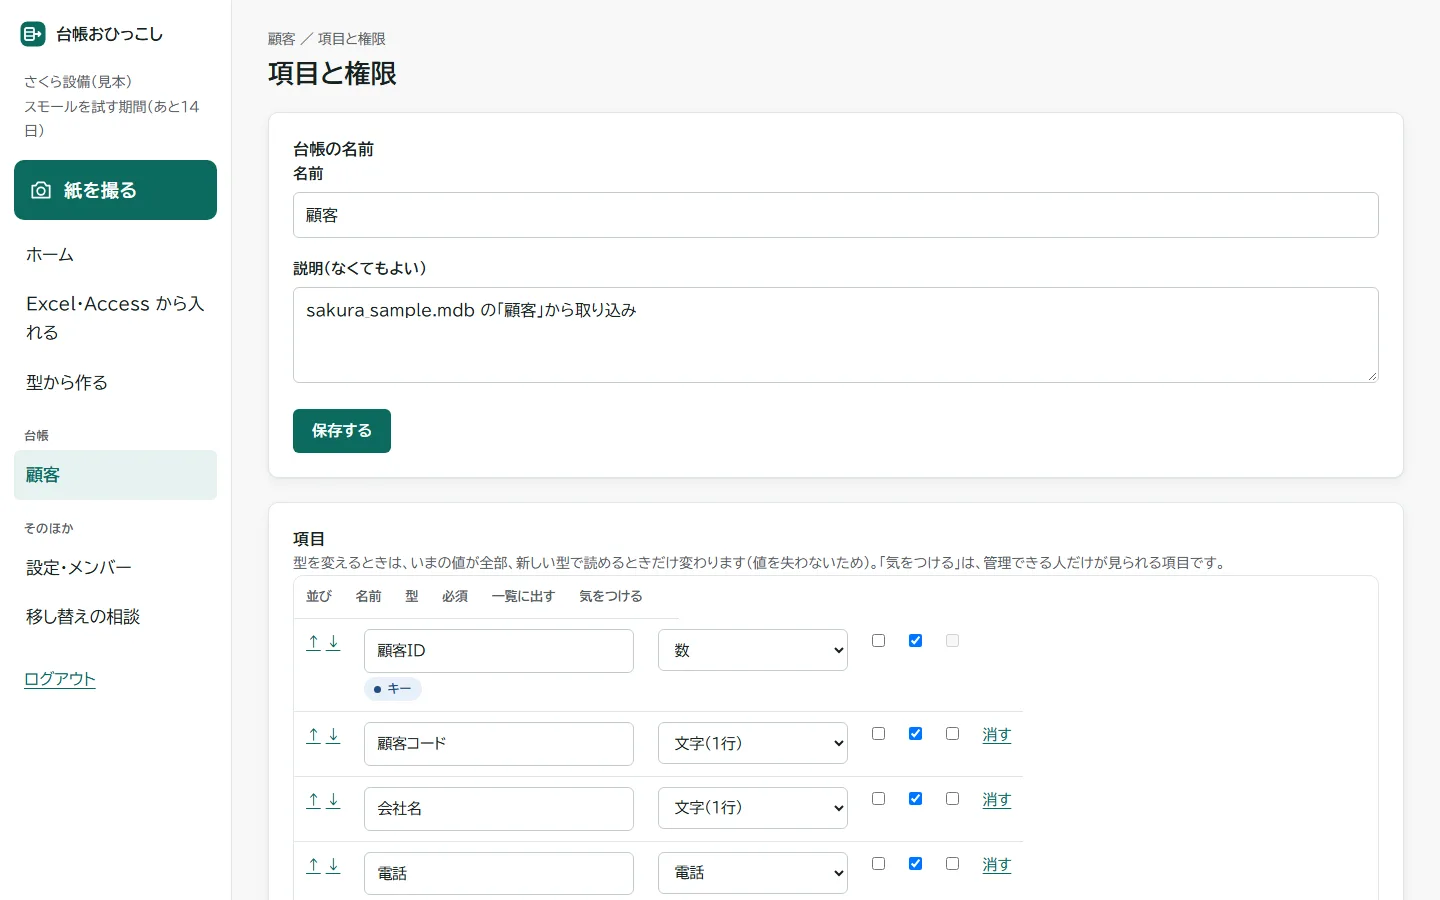Move 顧客ID row up with arrow
1440x900 pixels.
313,643
